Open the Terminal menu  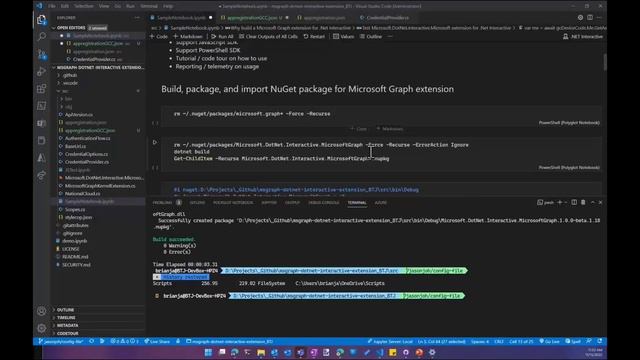click(149, 6)
